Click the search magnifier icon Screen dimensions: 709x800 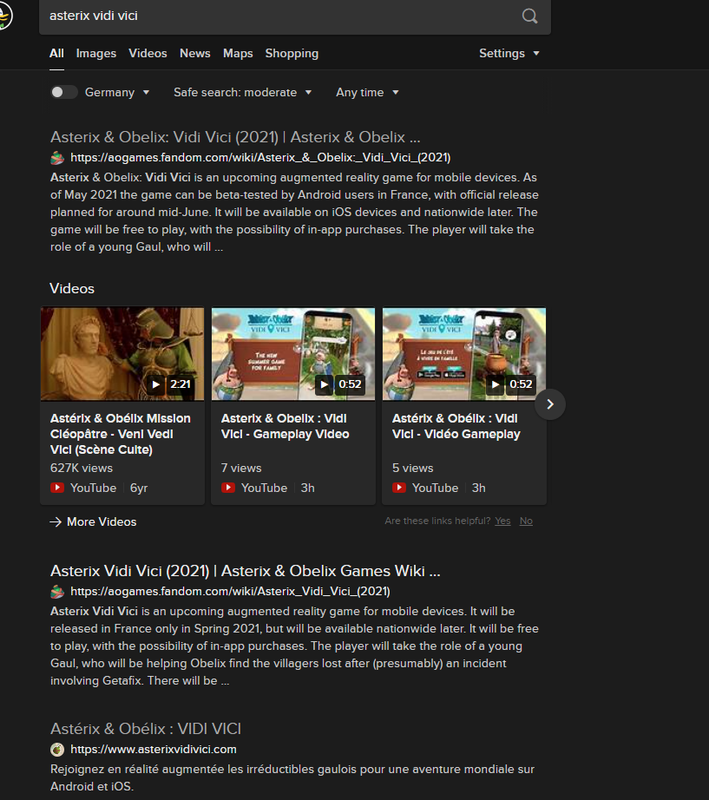[x=529, y=16]
